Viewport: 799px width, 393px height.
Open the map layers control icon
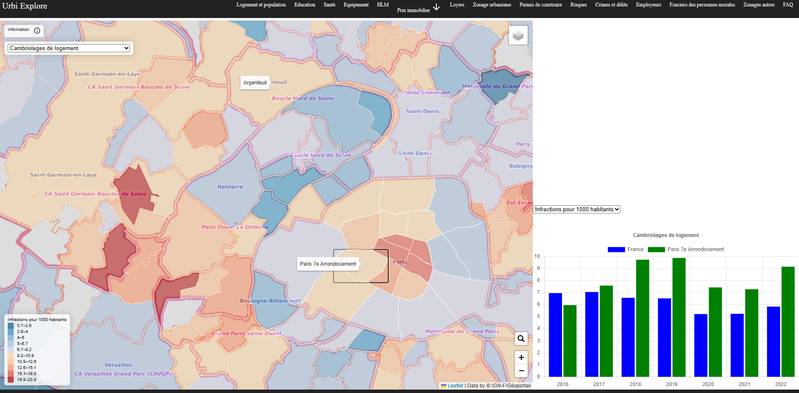click(518, 36)
